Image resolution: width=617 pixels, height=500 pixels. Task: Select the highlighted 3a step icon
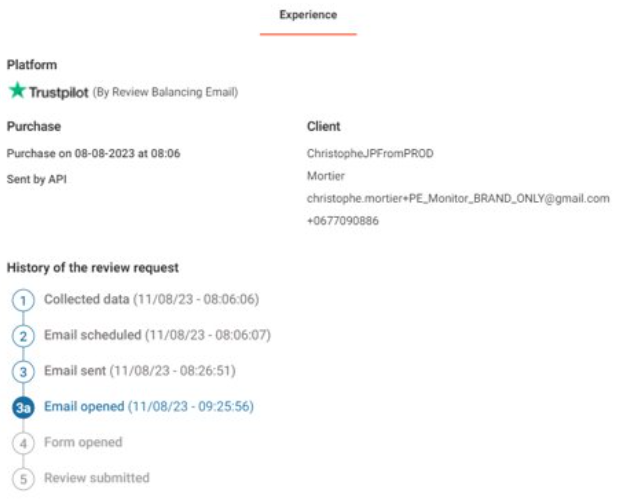pyautogui.click(x=25, y=407)
